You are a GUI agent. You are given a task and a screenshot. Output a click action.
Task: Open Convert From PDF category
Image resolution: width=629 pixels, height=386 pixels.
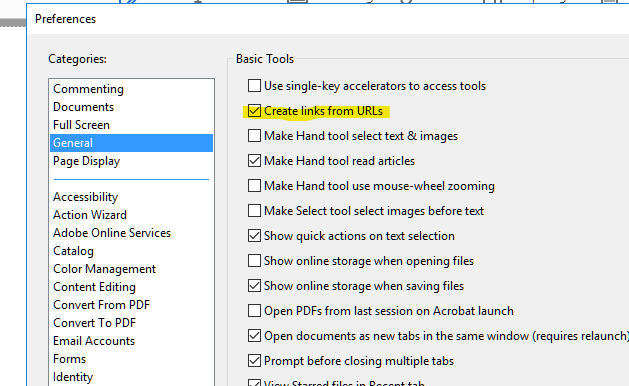pyautogui.click(x=132, y=305)
